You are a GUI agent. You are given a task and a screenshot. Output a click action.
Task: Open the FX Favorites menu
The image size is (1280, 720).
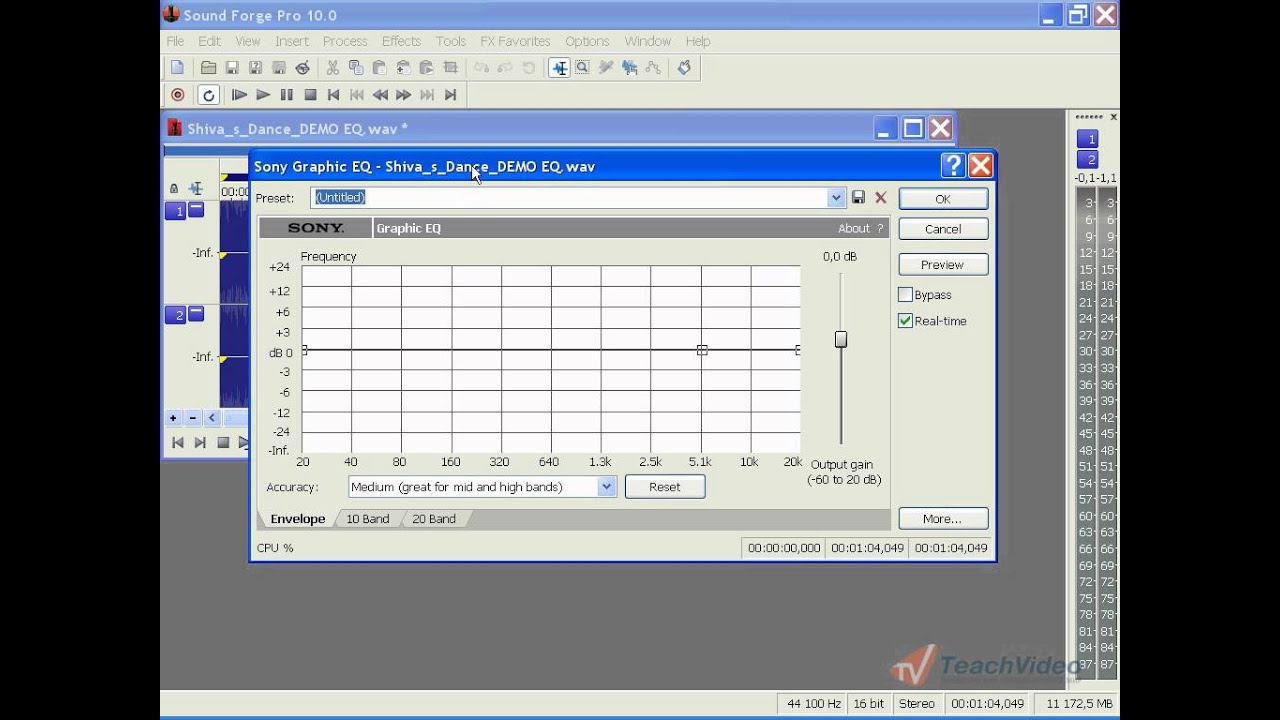[515, 41]
